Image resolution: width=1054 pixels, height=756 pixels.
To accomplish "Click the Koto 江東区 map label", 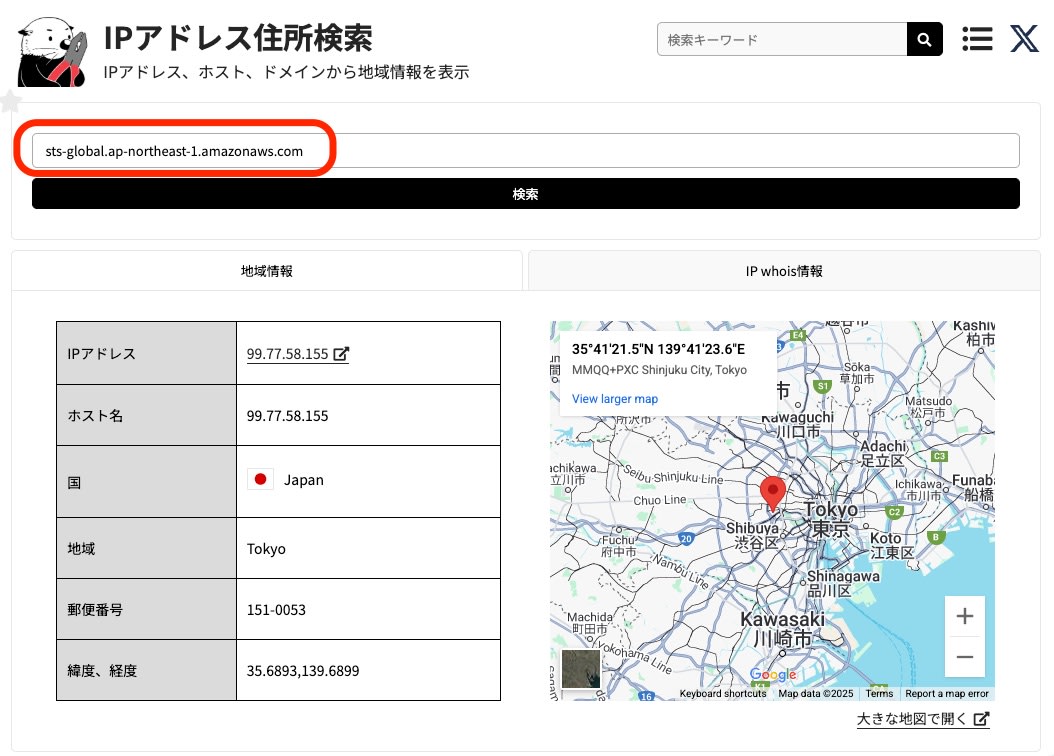I will [891, 545].
